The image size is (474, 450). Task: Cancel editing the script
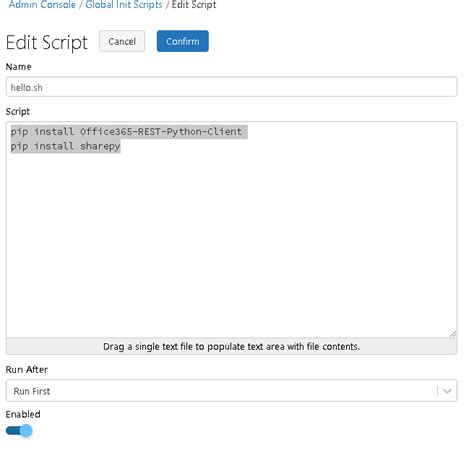(x=122, y=41)
